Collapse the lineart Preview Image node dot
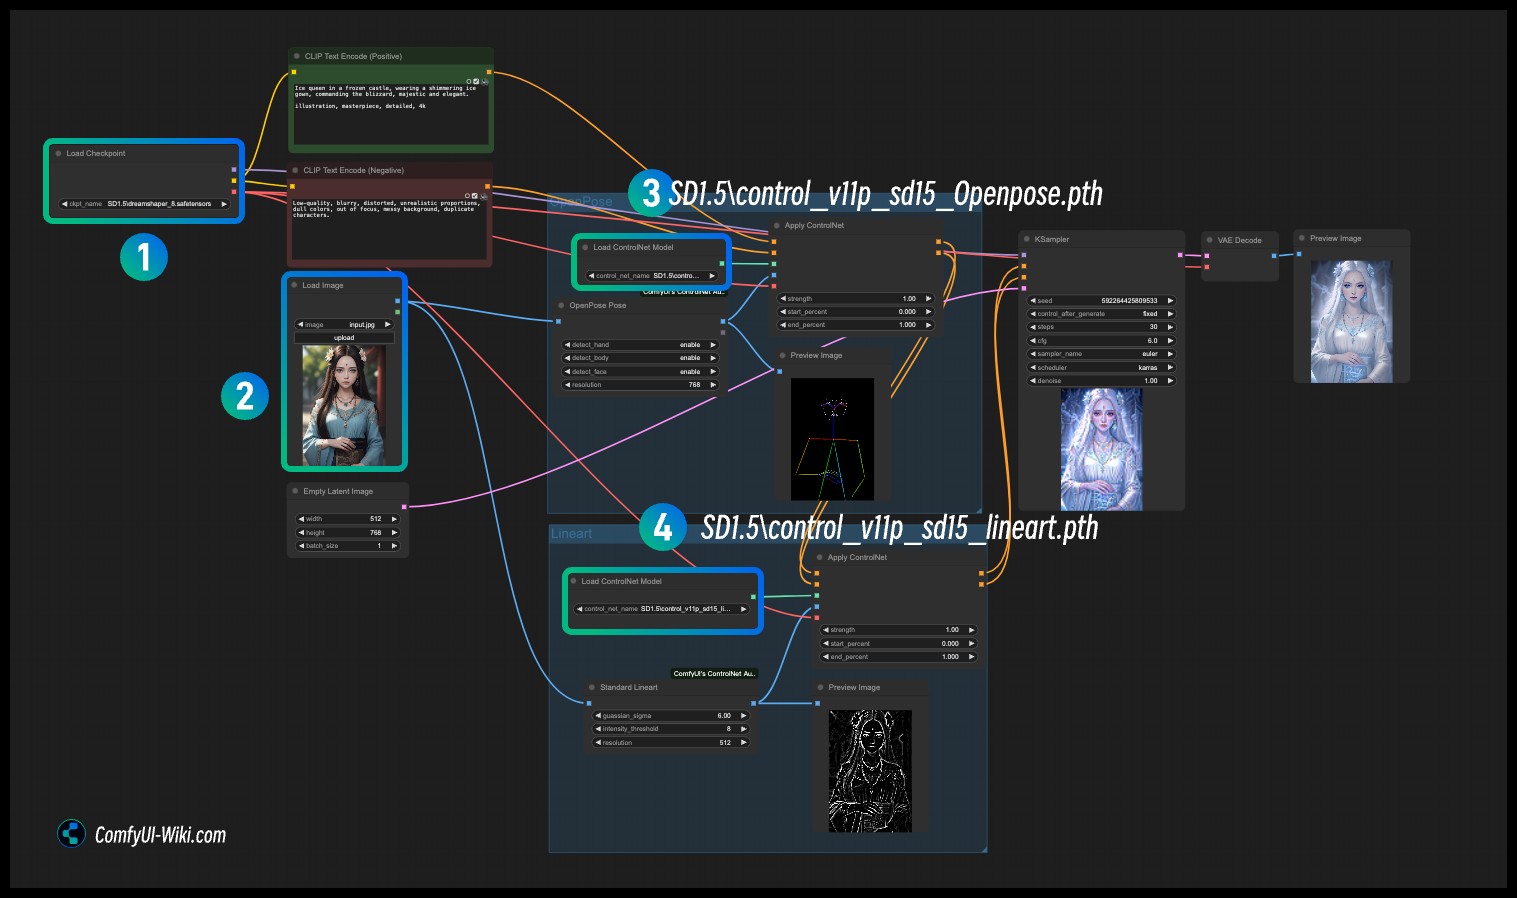Screen dimensions: 1517x898 tap(821, 687)
